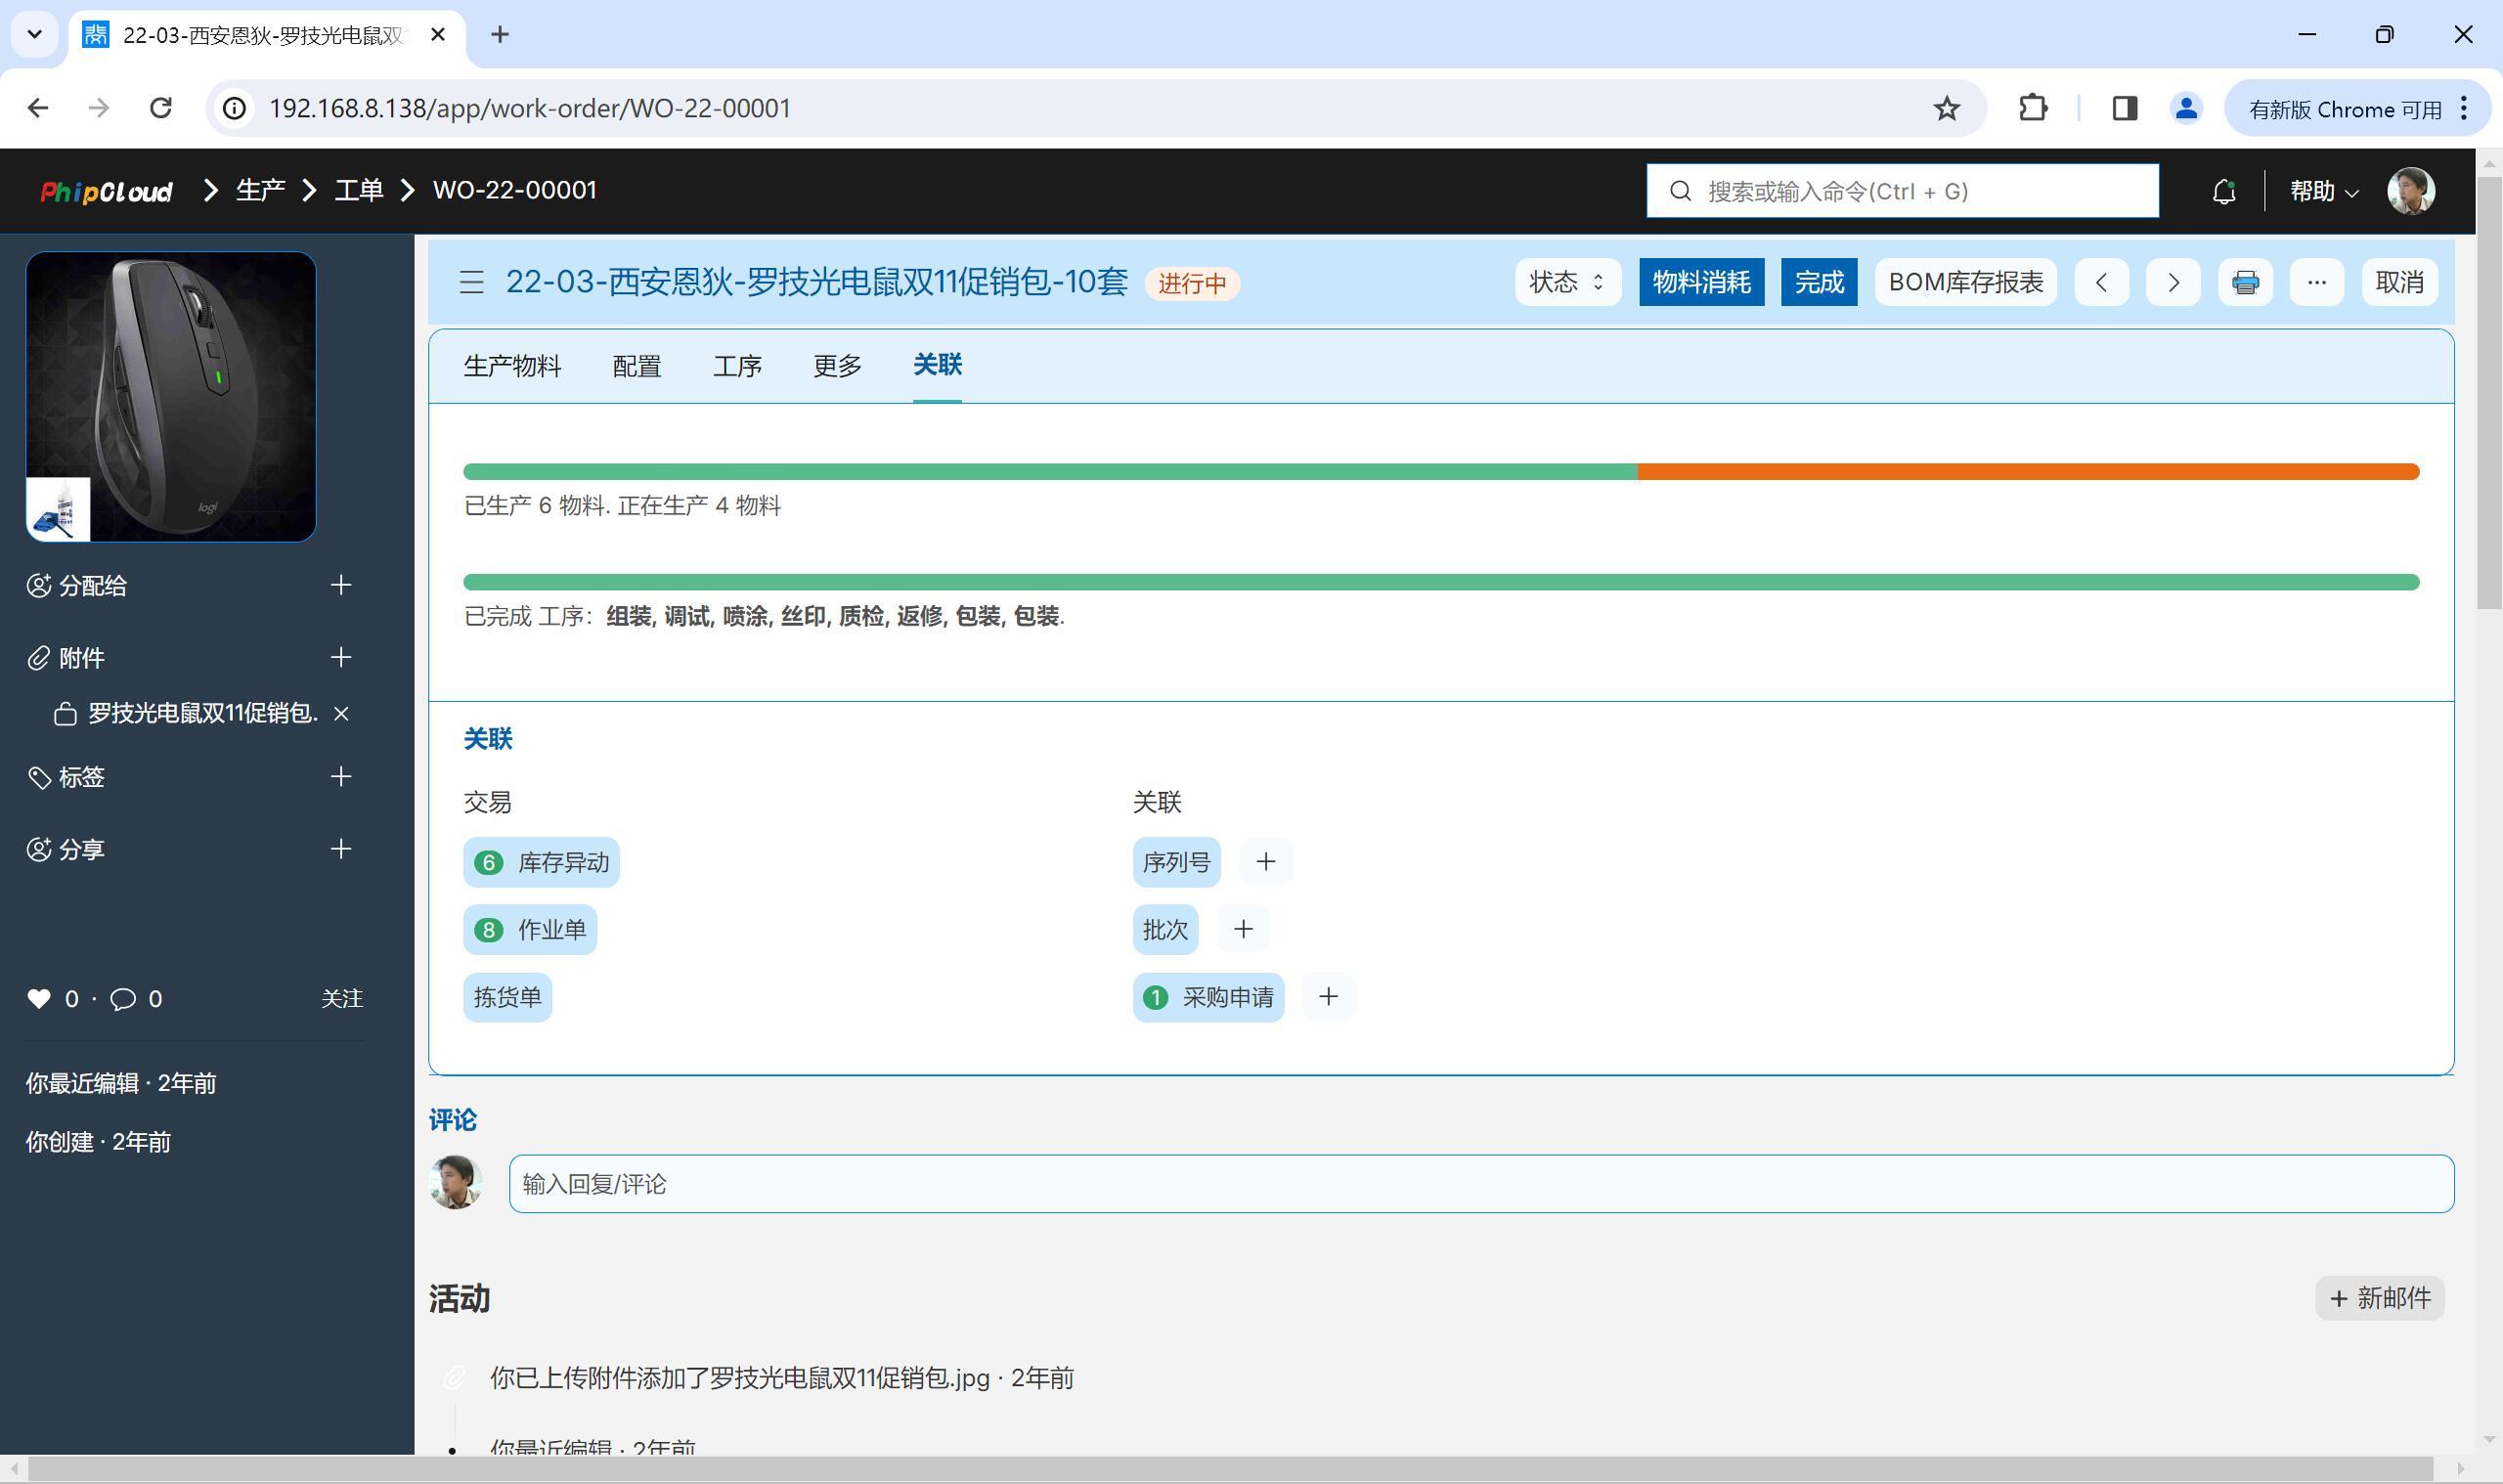Image resolution: width=2503 pixels, height=1484 pixels.
Task: Add a new 采购申请 with plus
Action: 1328,997
